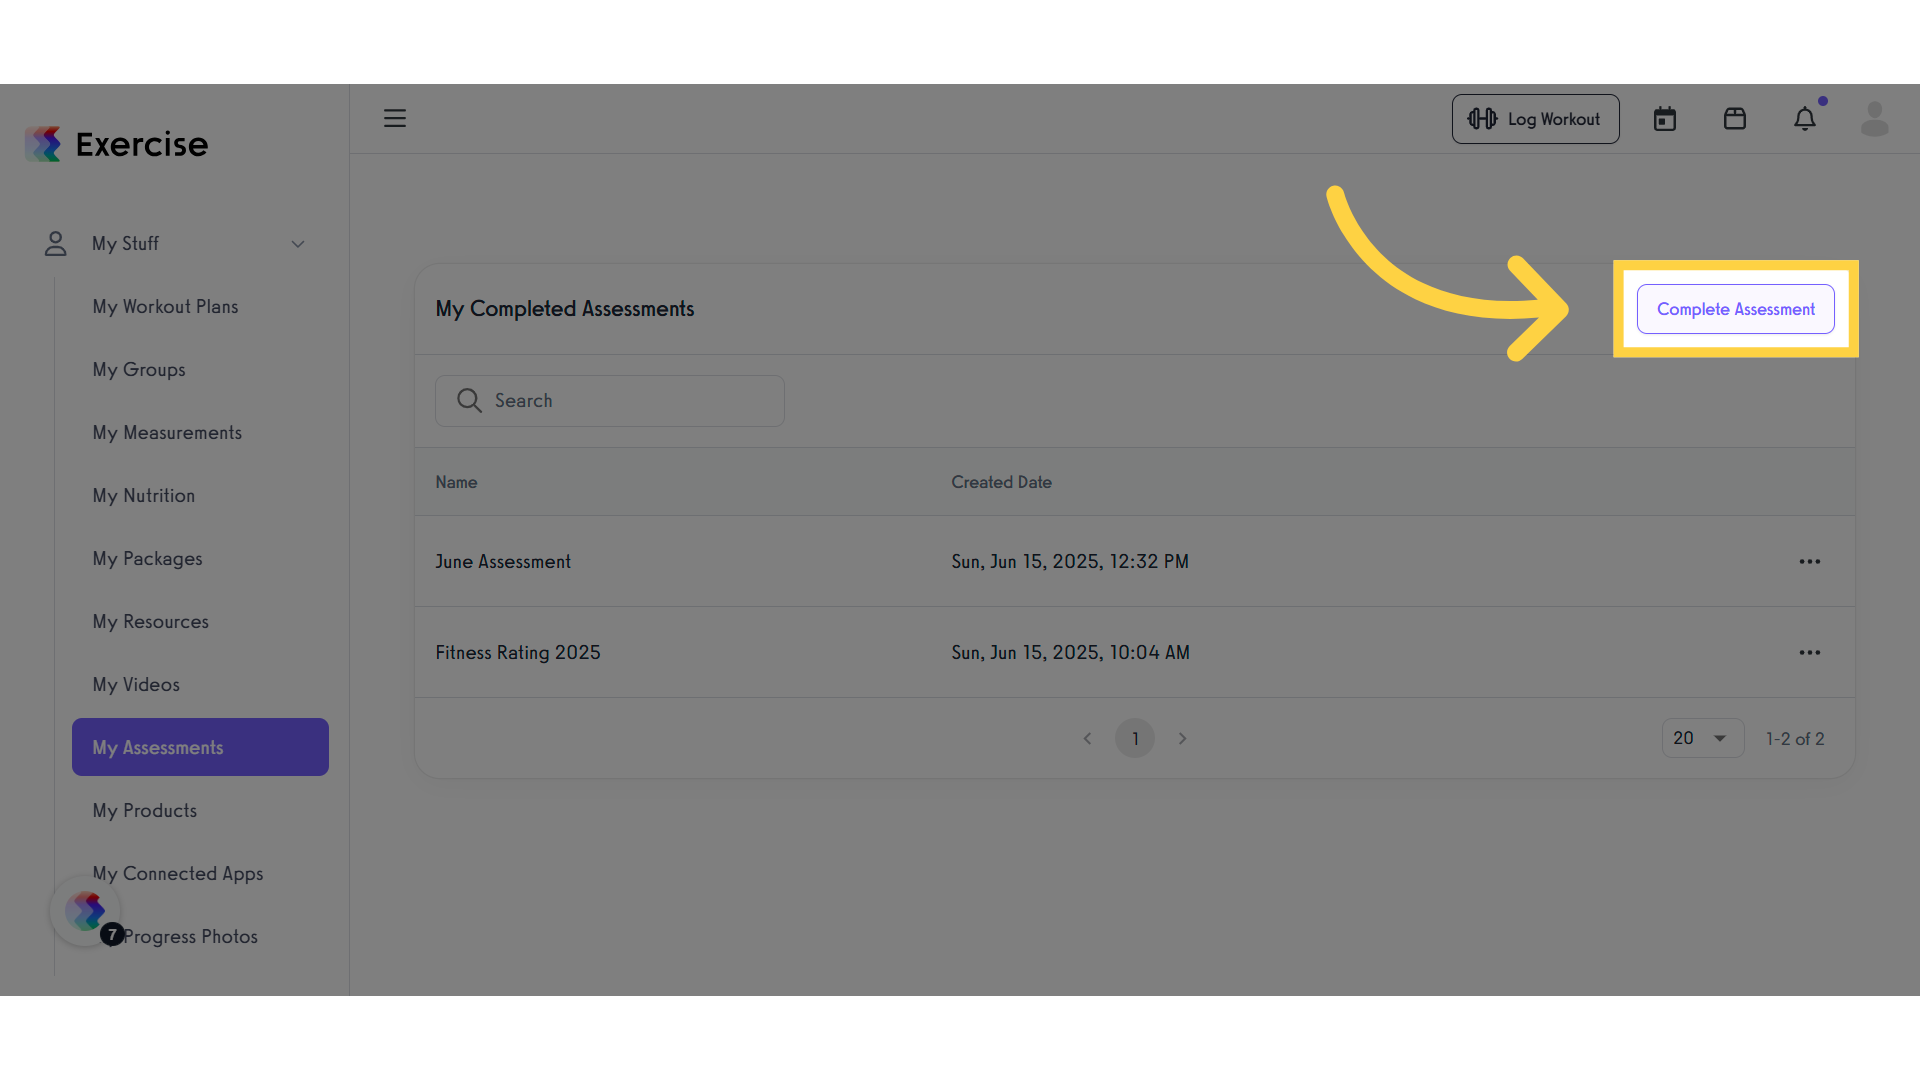Select page 1 in pagination

pos(1135,739)
